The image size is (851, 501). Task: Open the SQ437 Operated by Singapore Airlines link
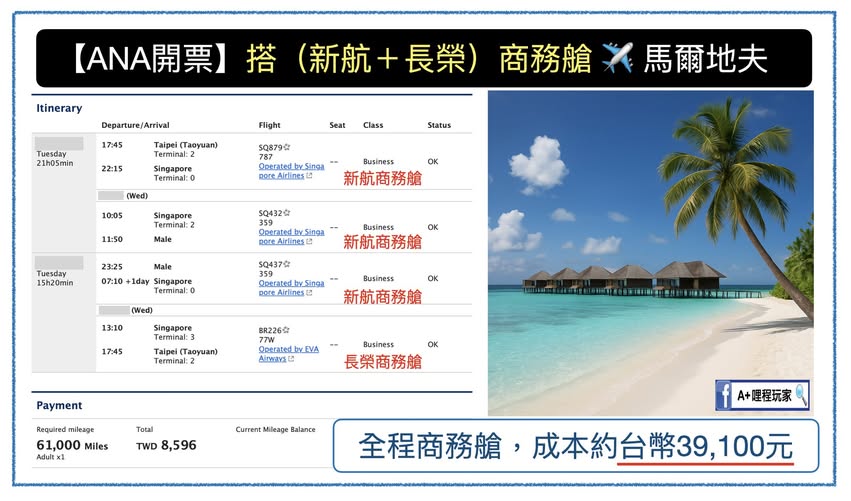coord(290,288)
